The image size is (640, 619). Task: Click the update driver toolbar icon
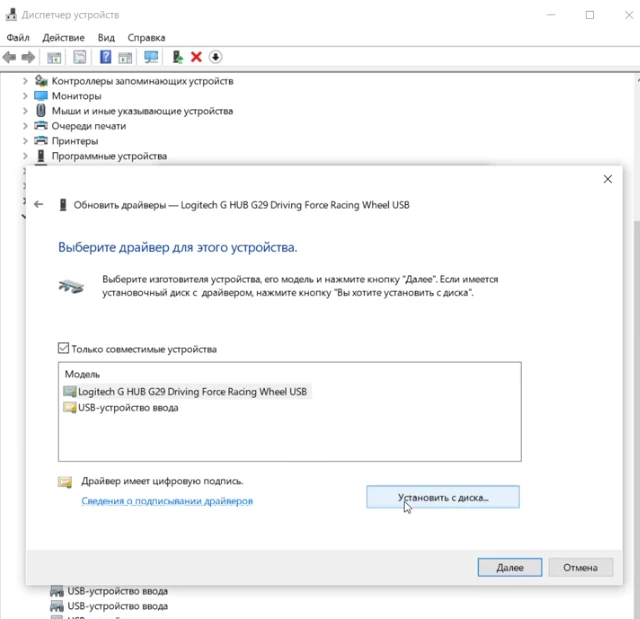click(178, 57)
